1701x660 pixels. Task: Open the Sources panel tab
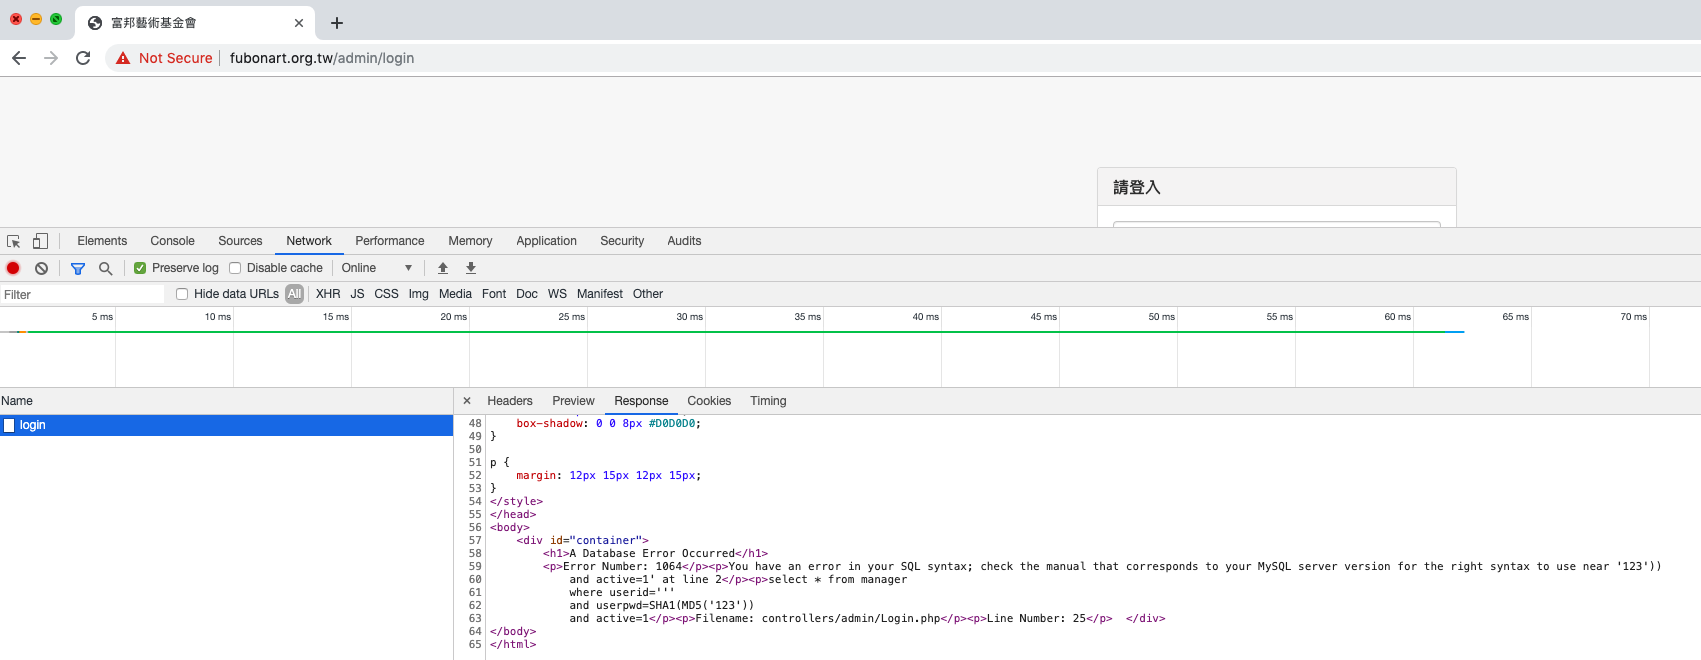(240, 241)
